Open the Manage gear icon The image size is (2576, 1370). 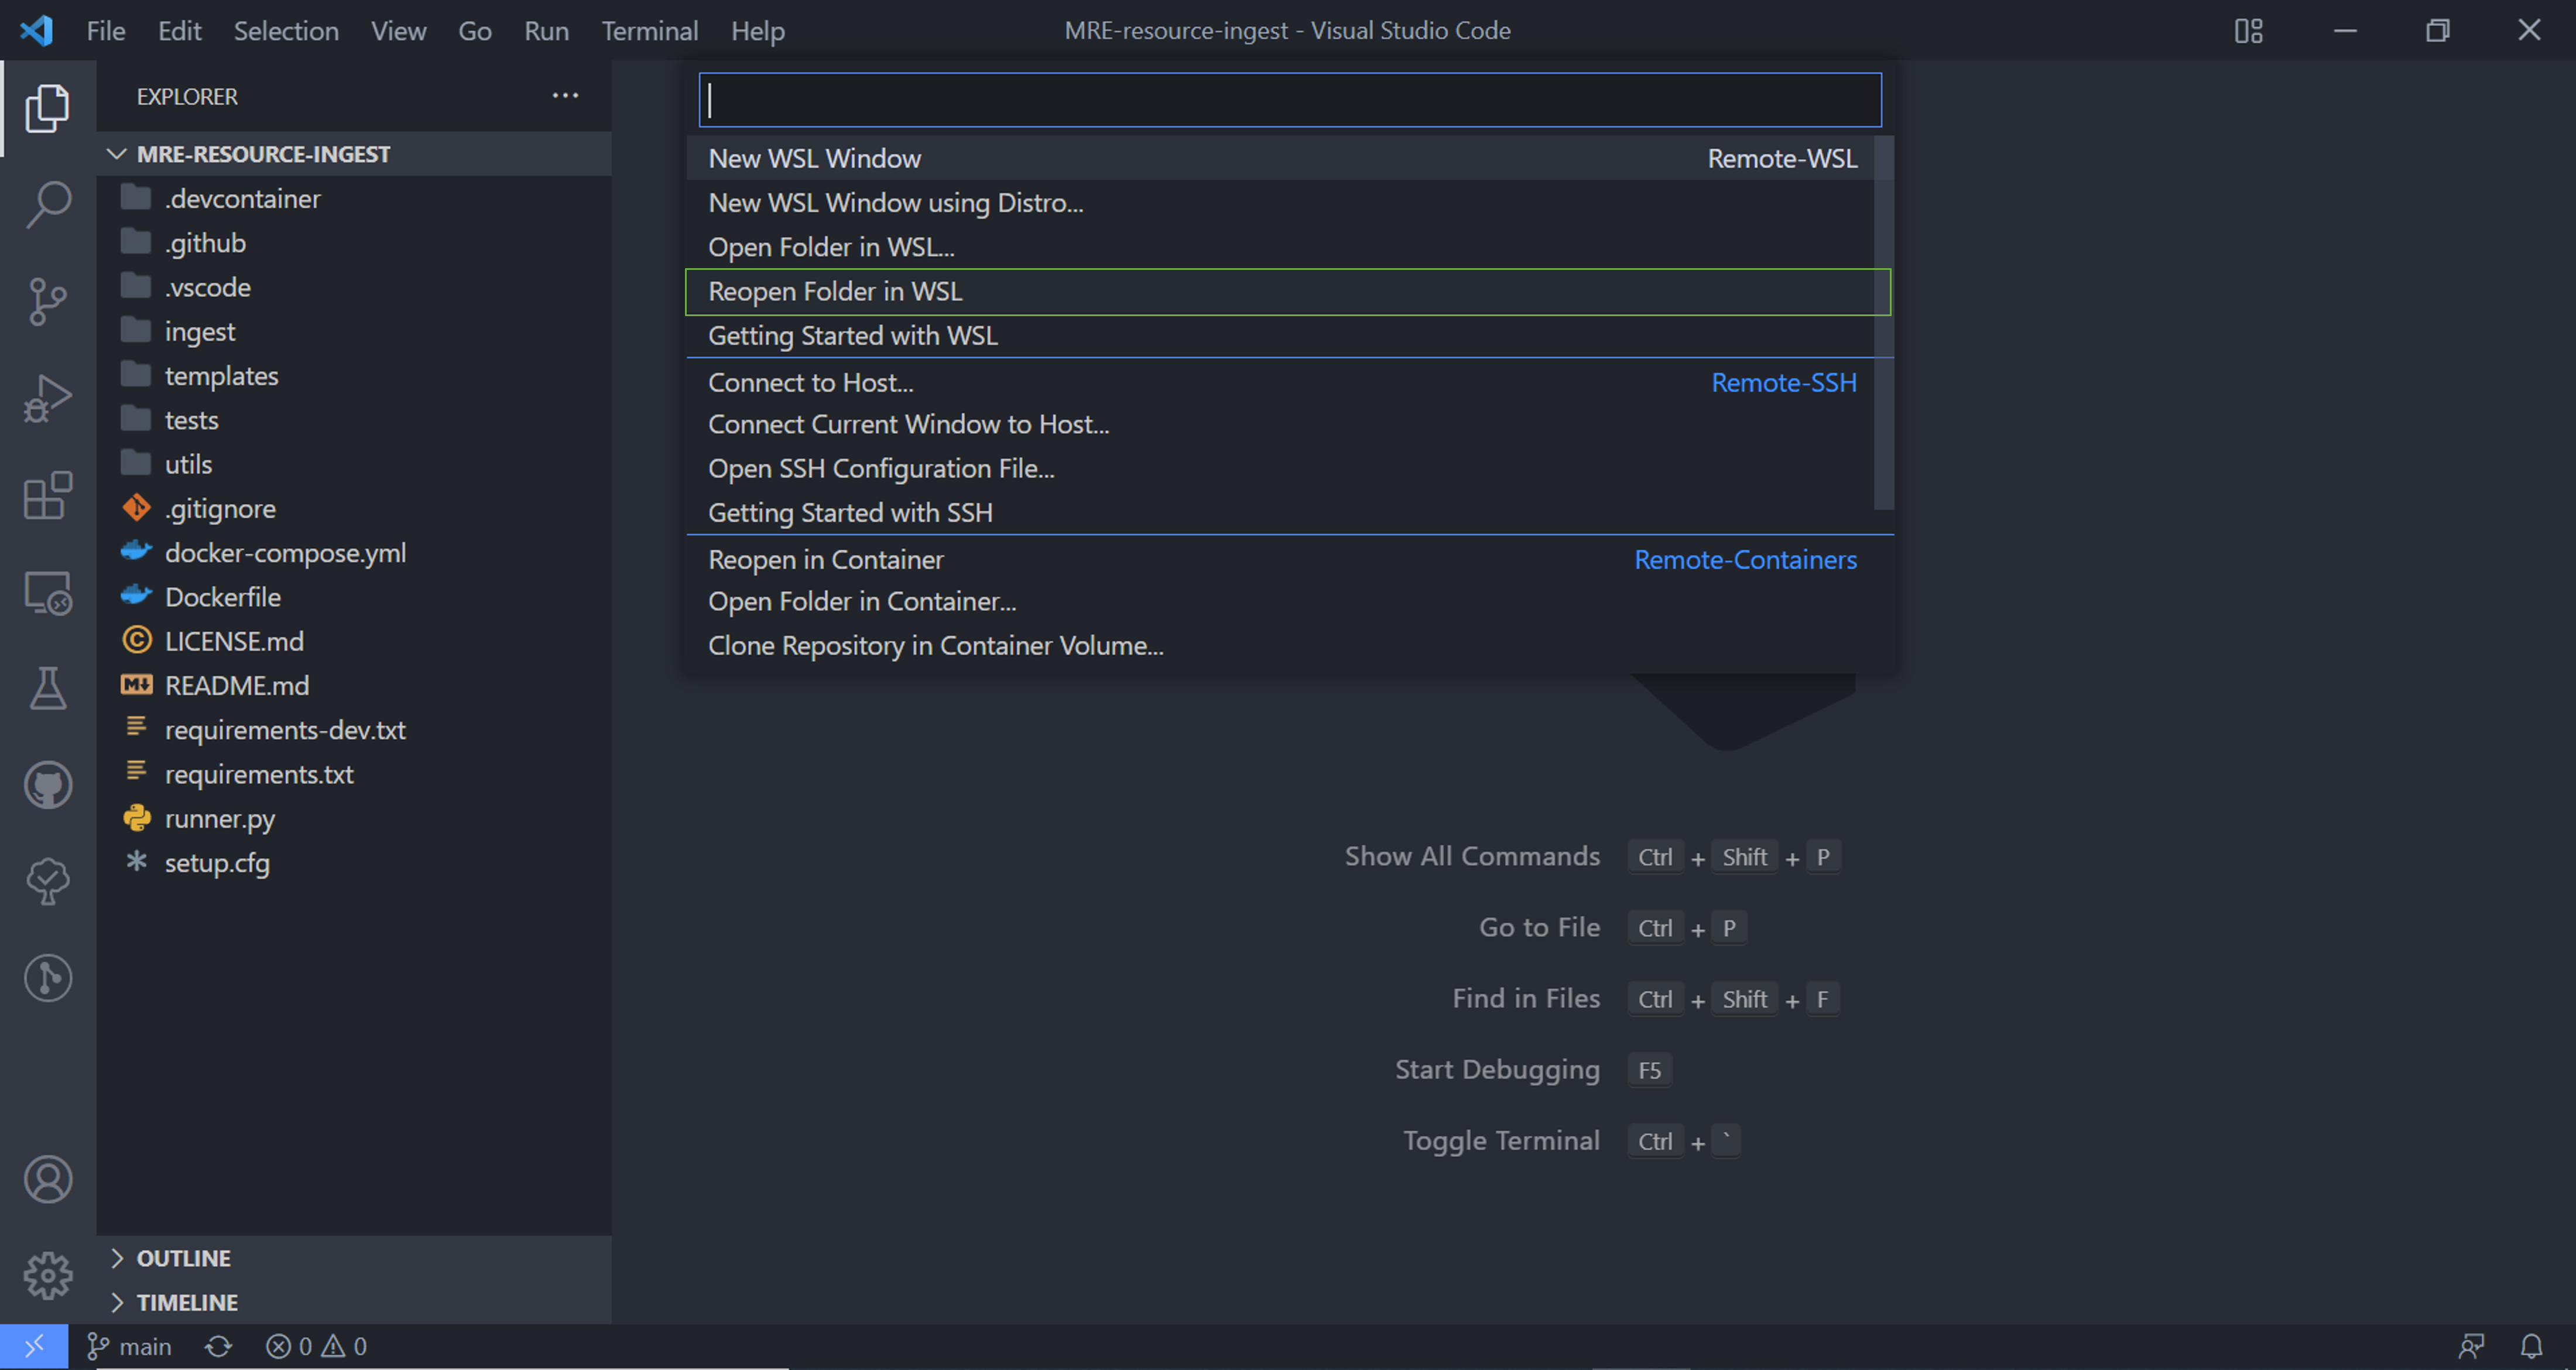(x=48, y=1276)
